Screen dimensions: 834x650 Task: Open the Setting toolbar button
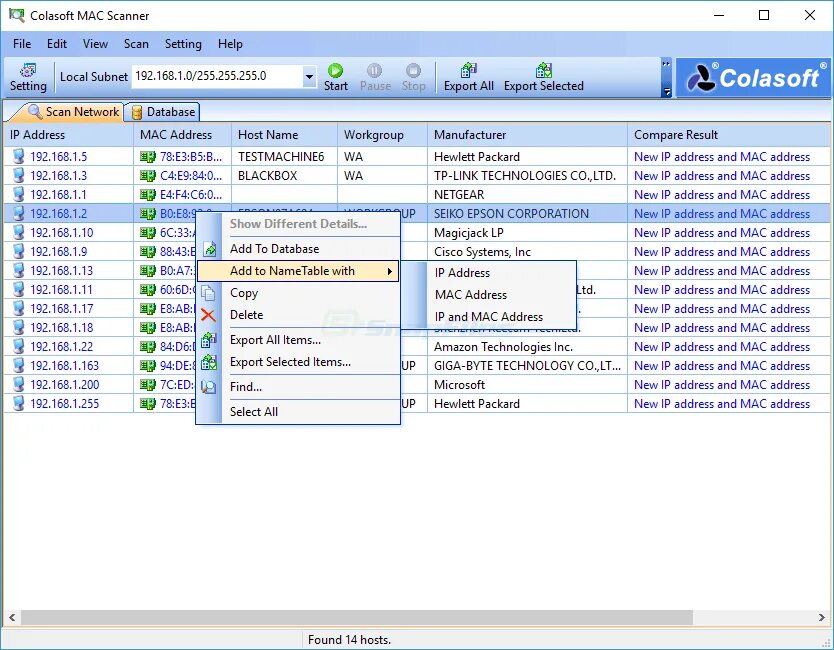click(28, 78)
